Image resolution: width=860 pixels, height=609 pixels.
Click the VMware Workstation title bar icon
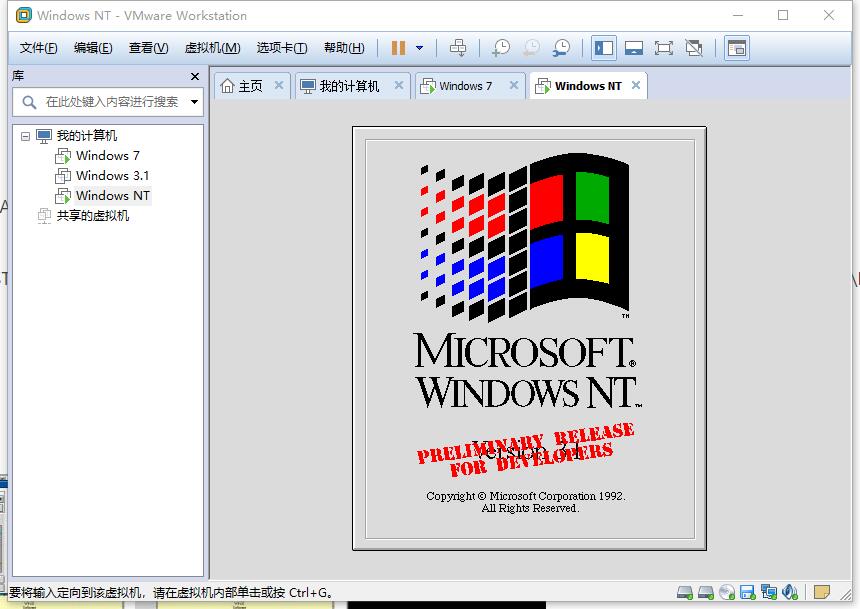pyautogui.click(x=23, y=15)
